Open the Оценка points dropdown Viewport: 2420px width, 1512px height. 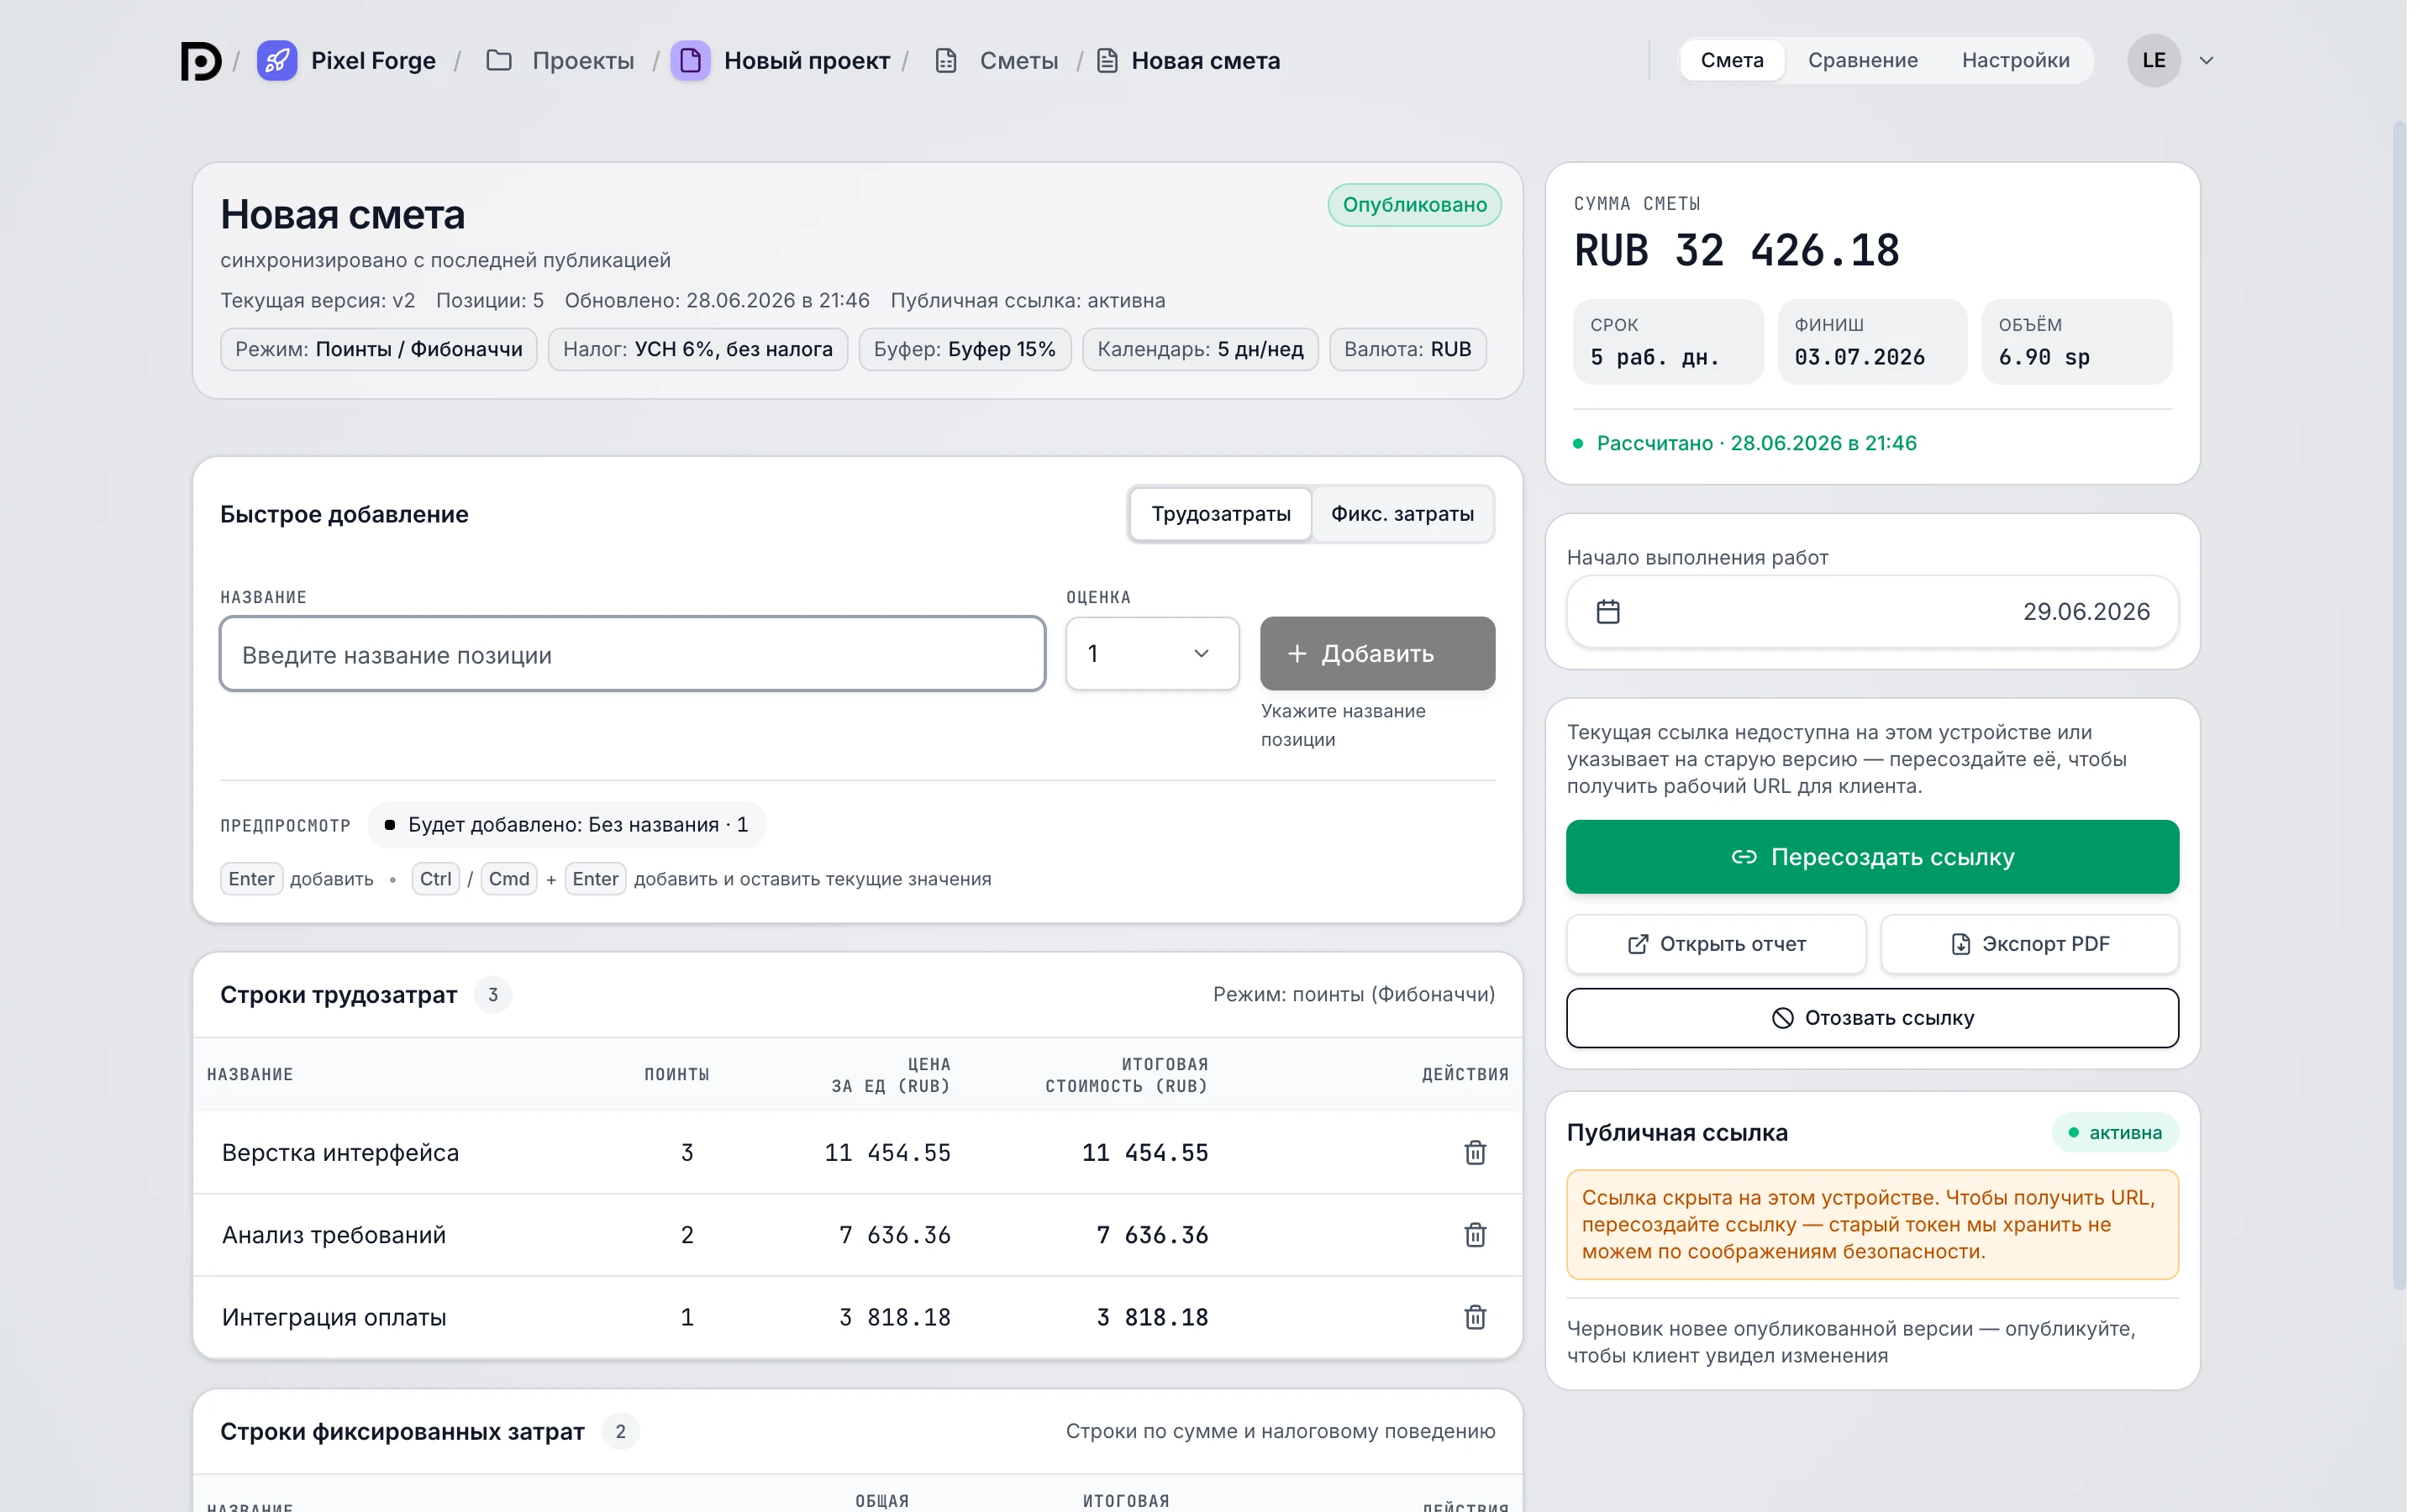1152,653
